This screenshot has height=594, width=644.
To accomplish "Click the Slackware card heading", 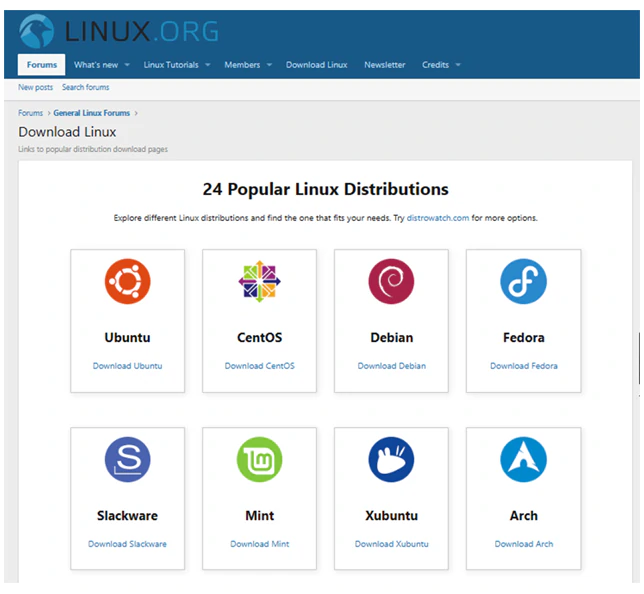I will [127, 516].
